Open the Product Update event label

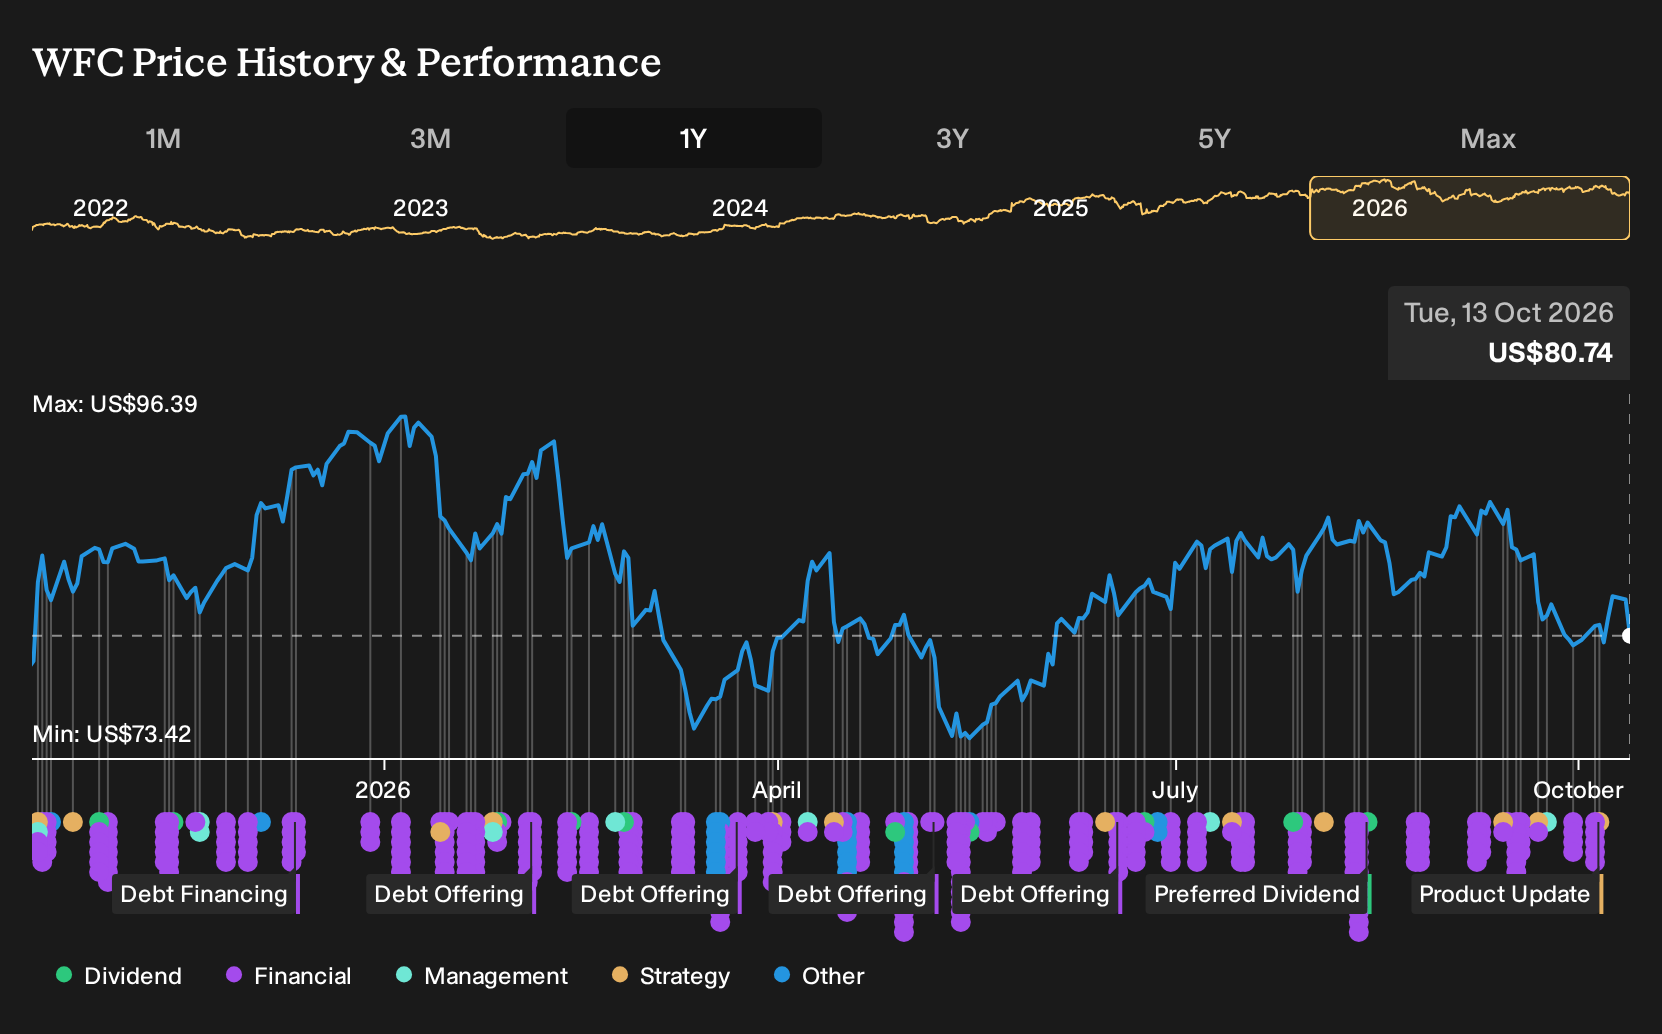tap(1507, 894)
